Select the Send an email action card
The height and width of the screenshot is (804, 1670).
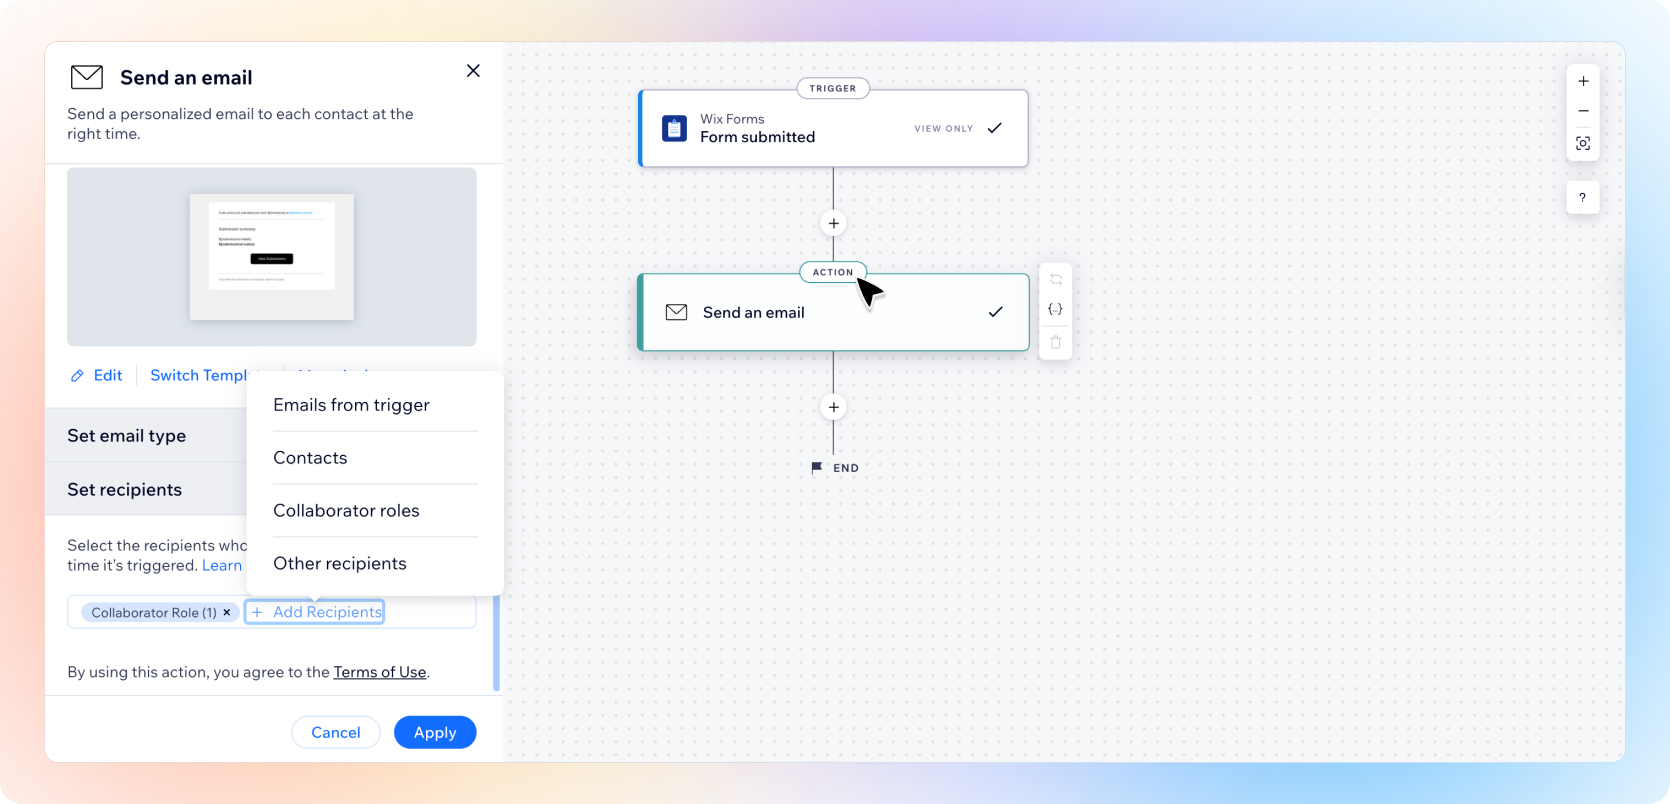(833, 313)
